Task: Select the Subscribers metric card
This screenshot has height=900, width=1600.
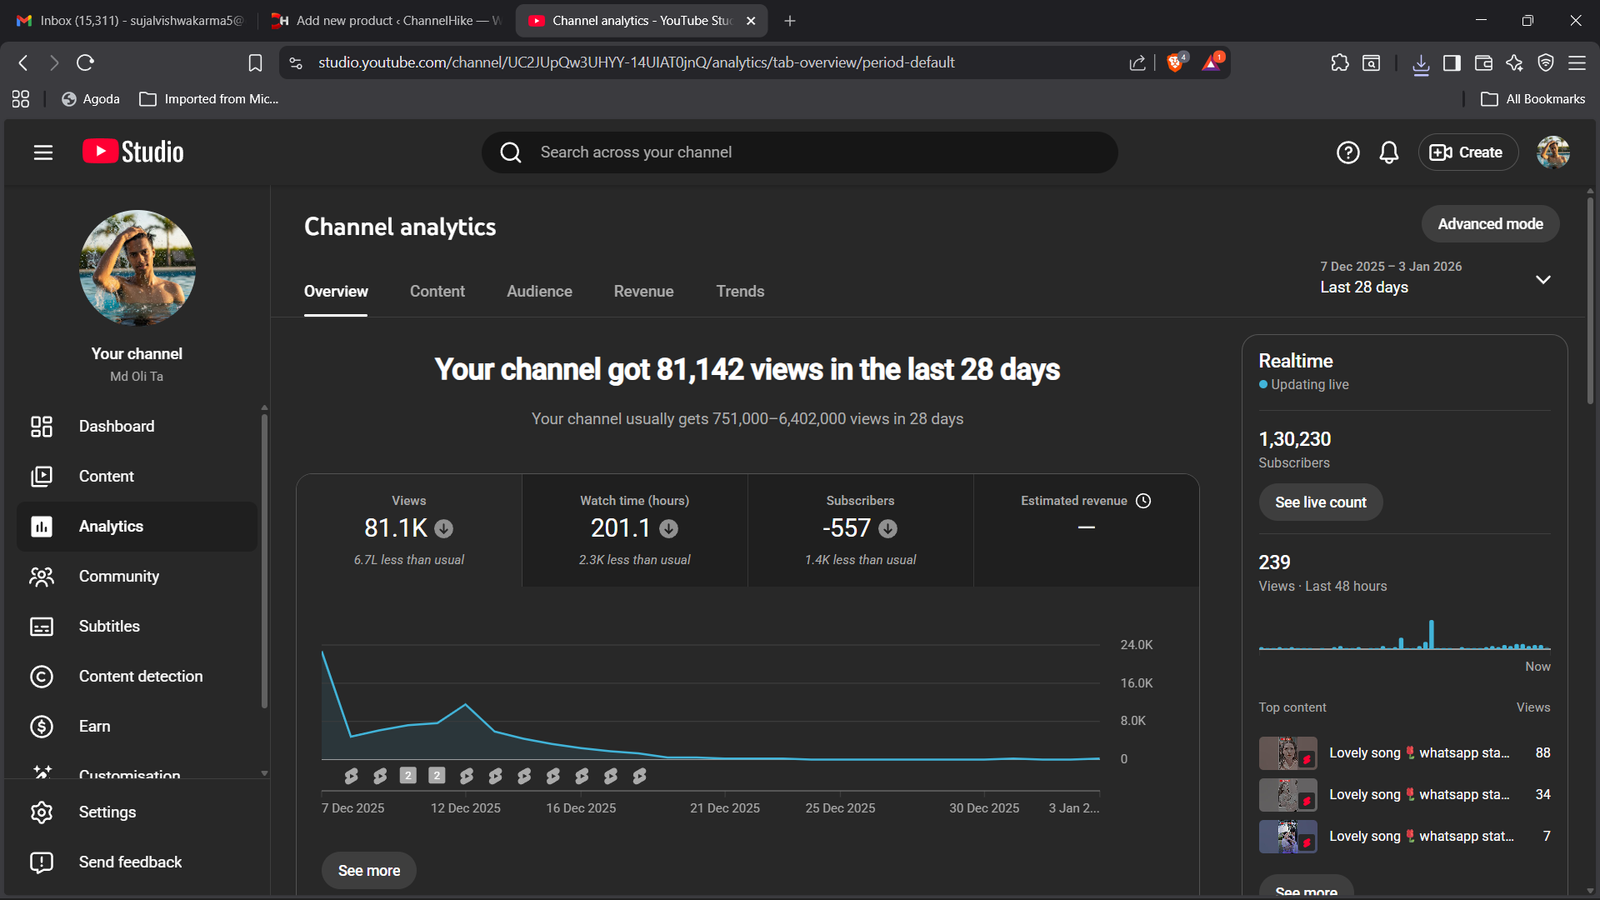Action: (x=860, y=530)
